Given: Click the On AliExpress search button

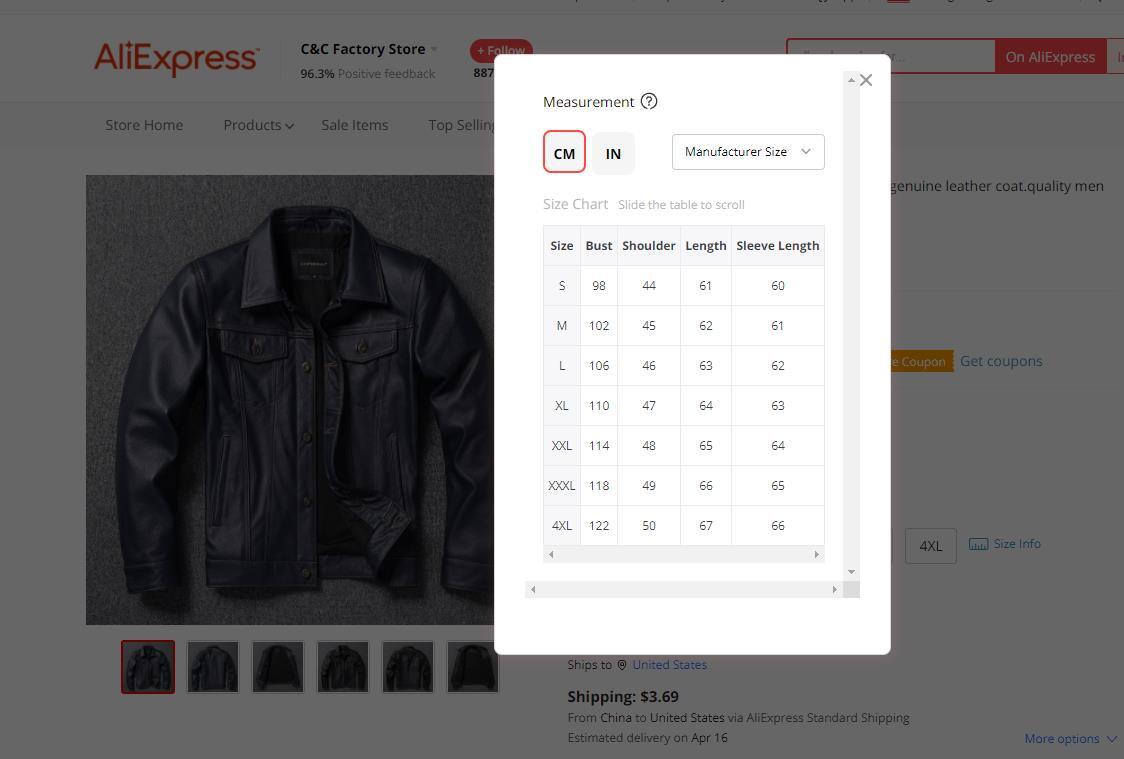Looking at the screenshot, I should 1049,57.
